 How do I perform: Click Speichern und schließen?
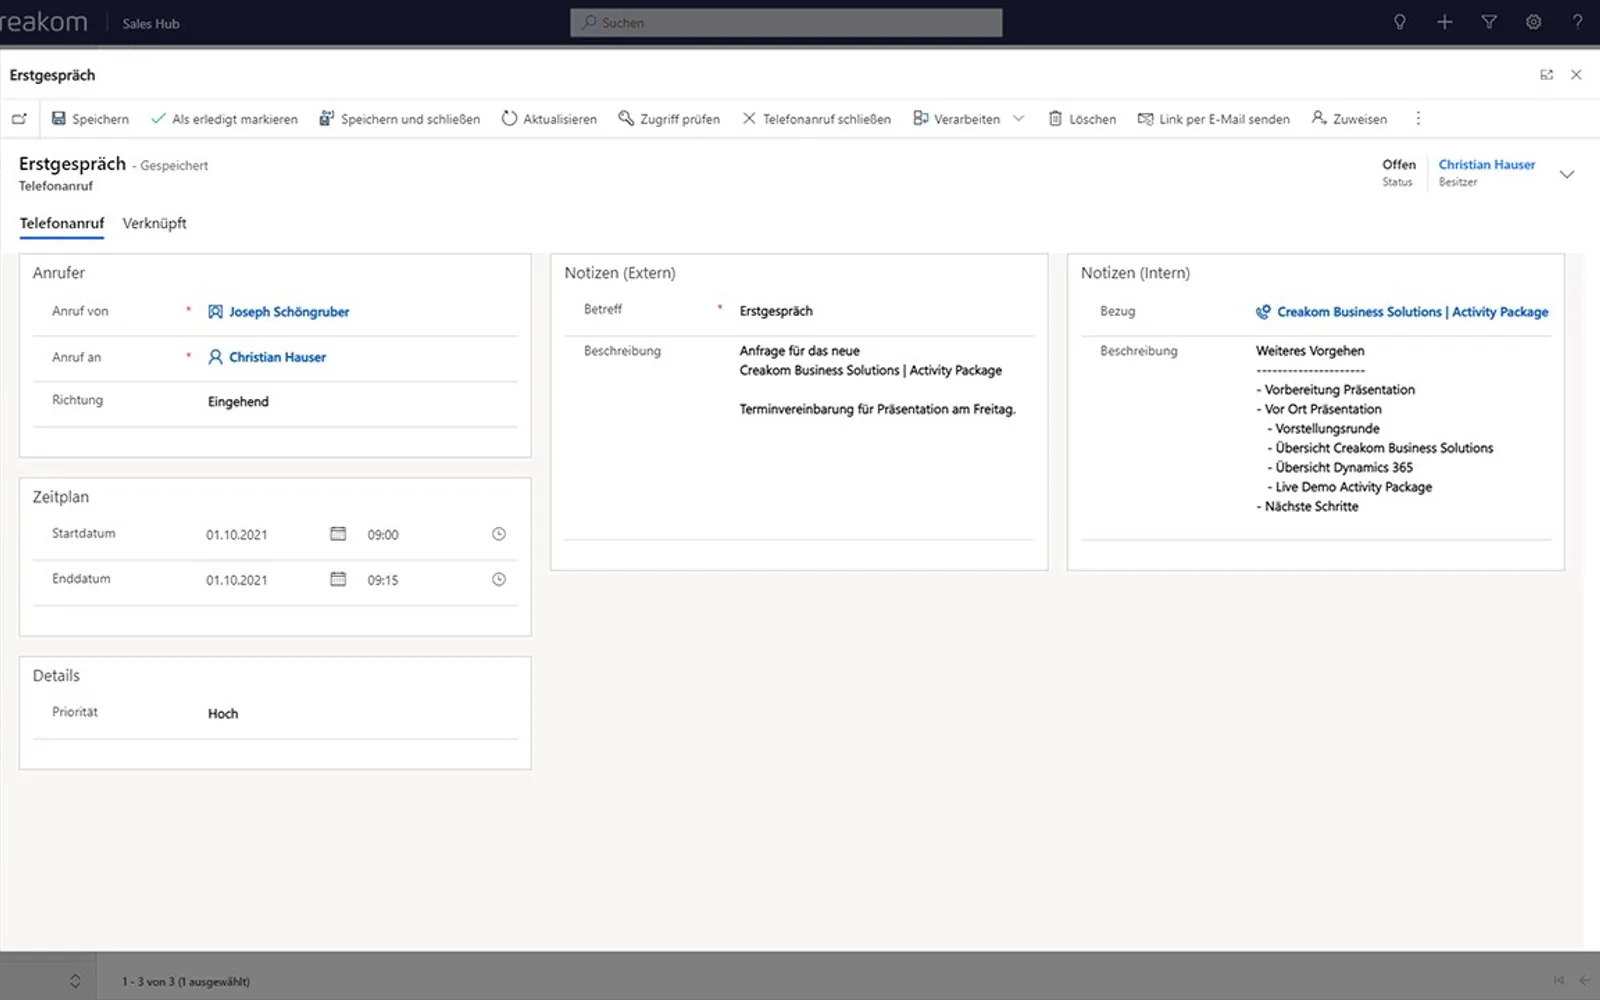399,119
